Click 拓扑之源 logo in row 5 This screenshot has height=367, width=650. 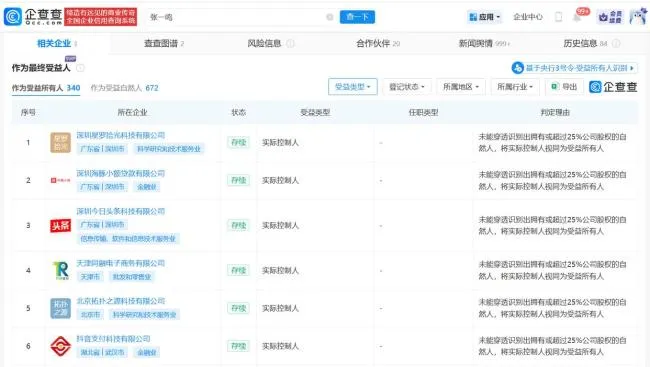click(61, 308)
